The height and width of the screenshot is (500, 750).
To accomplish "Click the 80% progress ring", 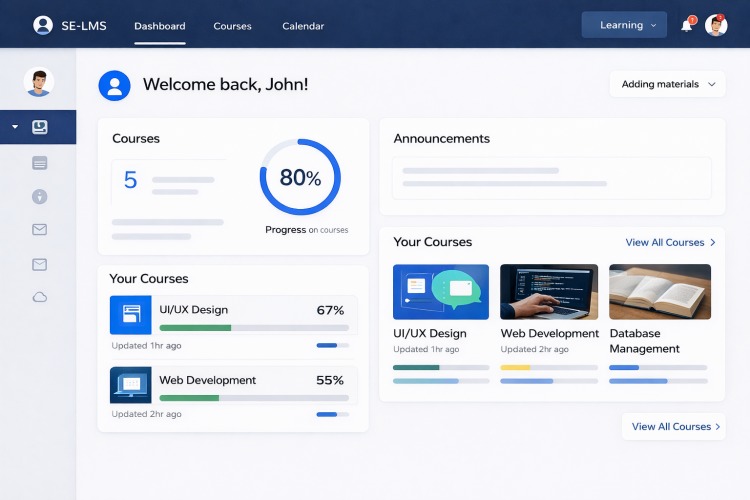I will pyautogui.click(x=300, y=177).
